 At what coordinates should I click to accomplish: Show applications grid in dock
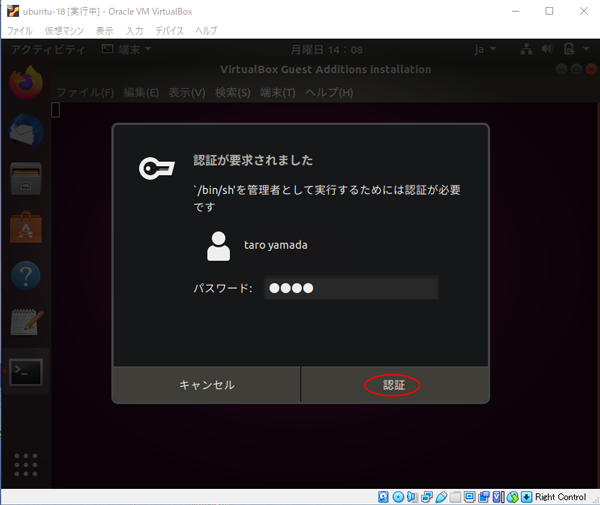[26, 465]
